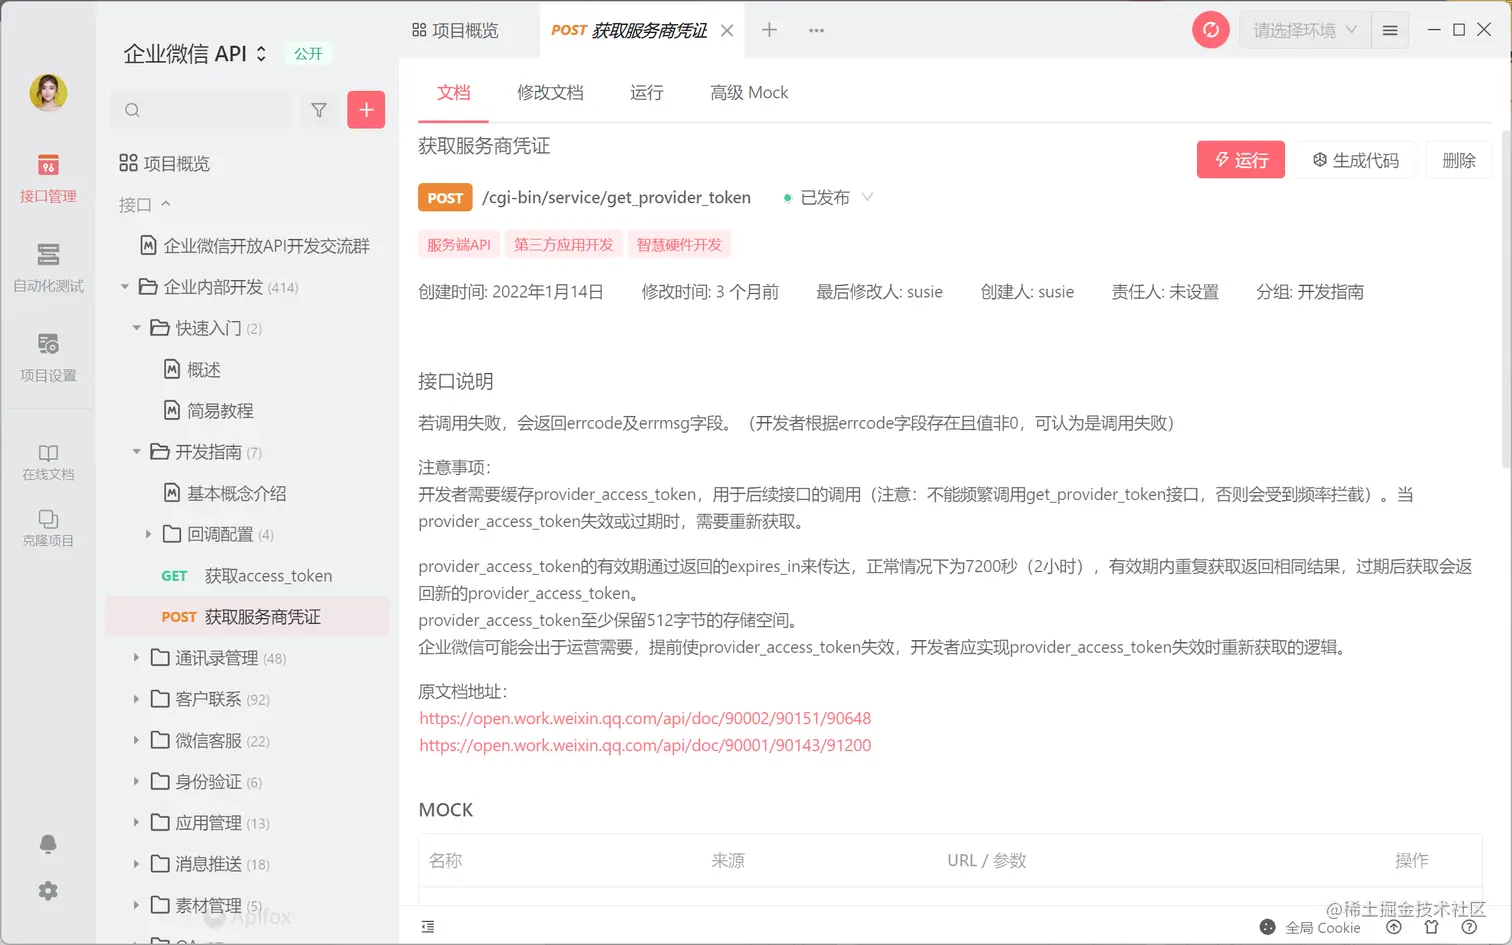This screenshot has width=1512, height=945.
Task: Click the red 运行 button
Action: [x=1241, y=160]
